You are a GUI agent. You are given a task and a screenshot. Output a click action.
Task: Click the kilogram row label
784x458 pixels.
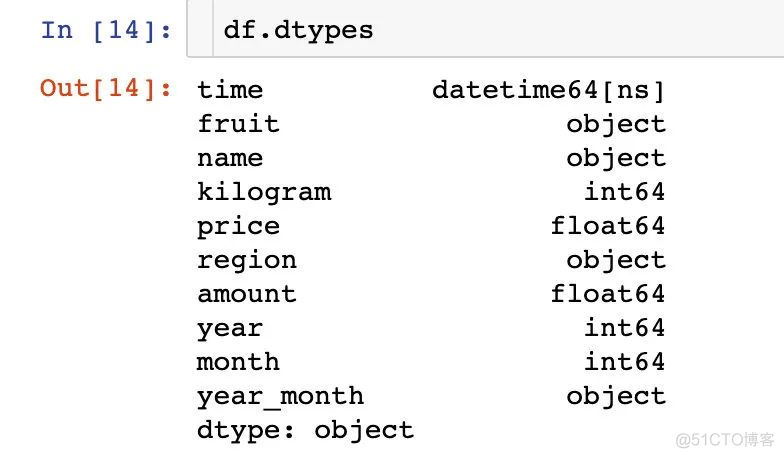264,192
